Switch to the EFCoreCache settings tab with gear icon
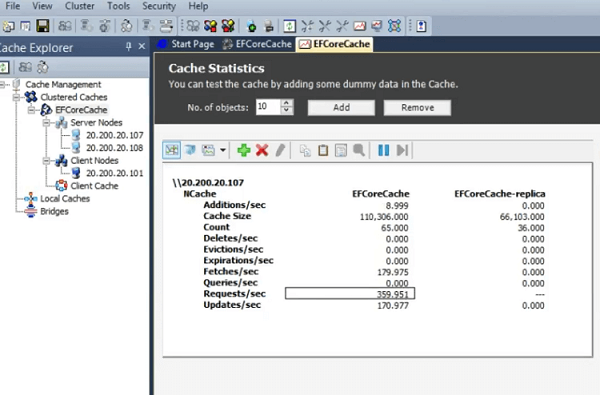Screen dimensions: 600x395 click(x=257, y=44)
